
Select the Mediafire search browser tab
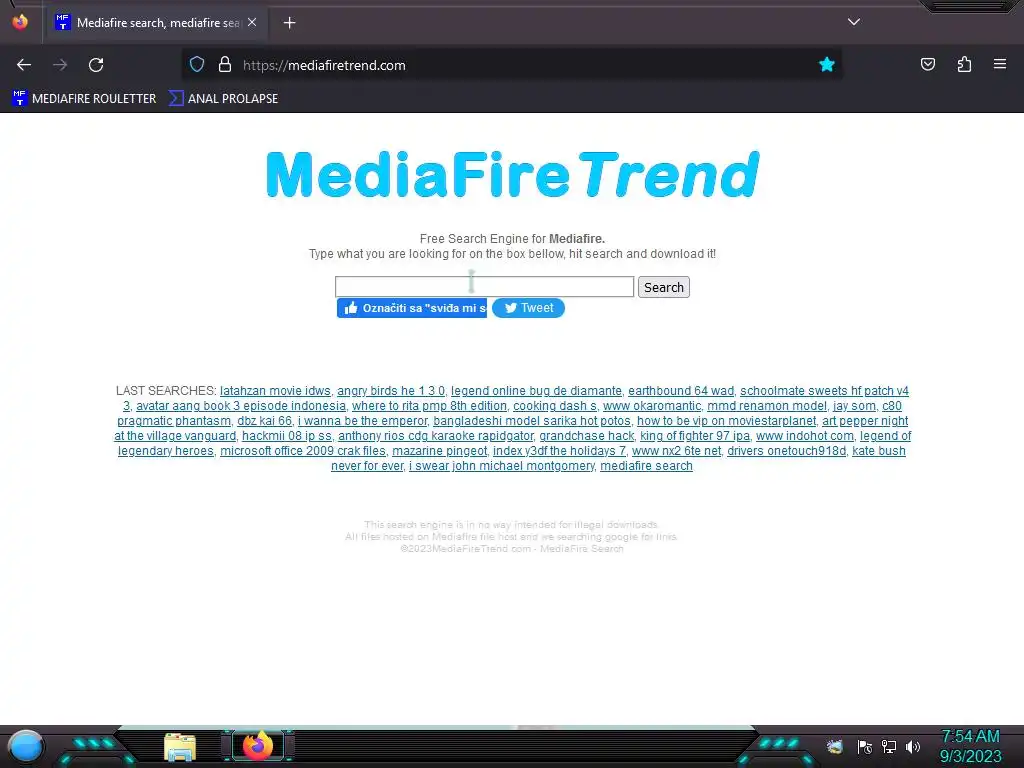coord(157,23)
